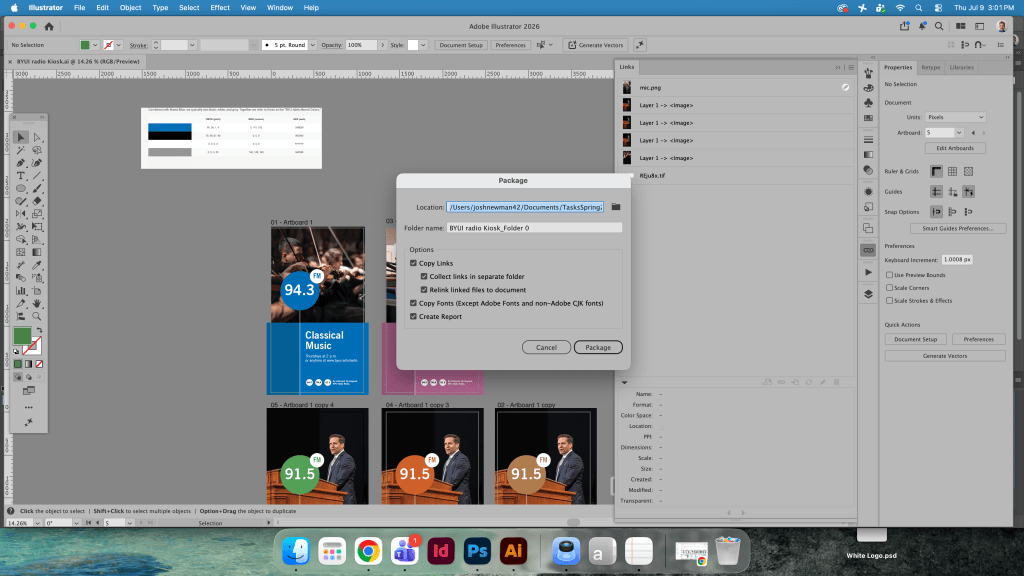
Task: Open the Effect menu
Action: (x=219, y=8)
